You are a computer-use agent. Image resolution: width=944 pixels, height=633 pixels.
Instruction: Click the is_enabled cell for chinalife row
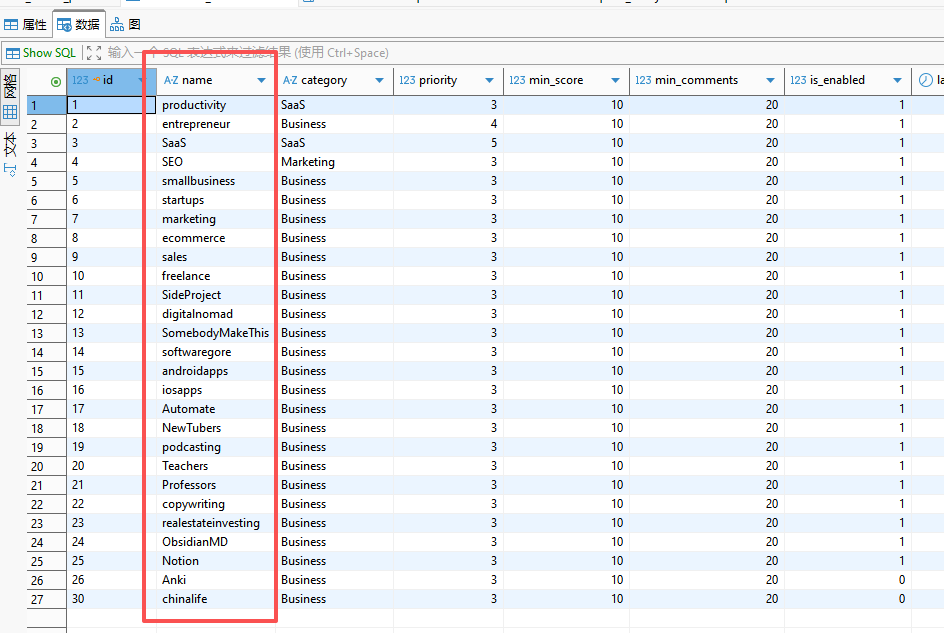(847, 599)
